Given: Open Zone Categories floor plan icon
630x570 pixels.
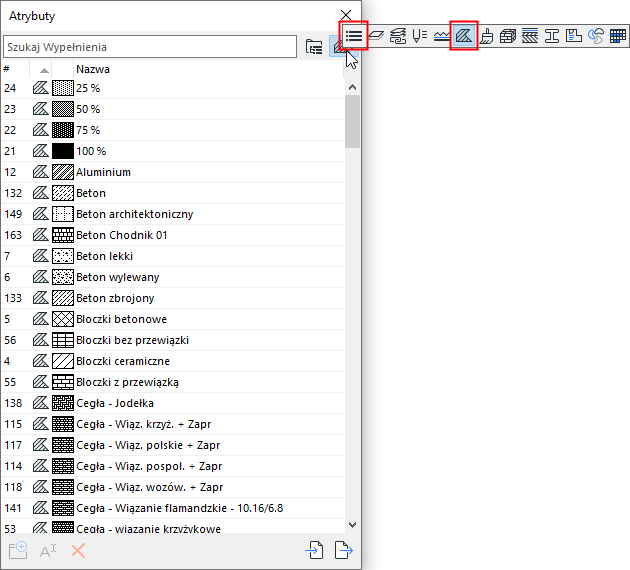Looking at the screenshot, I should click(574, 36).
